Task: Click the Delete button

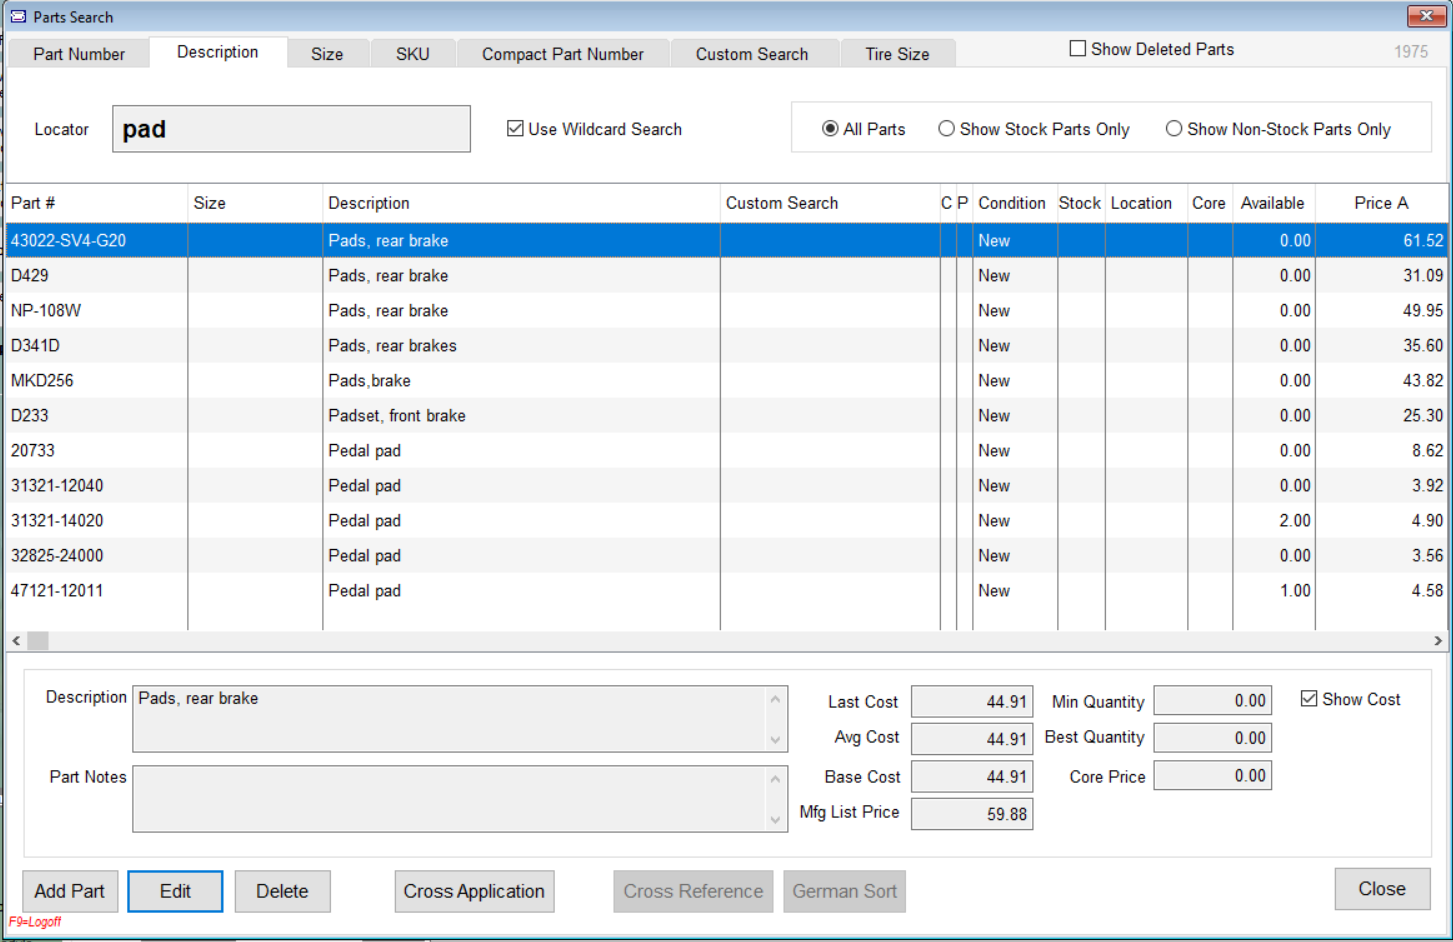Action: [x=282, y=891]
